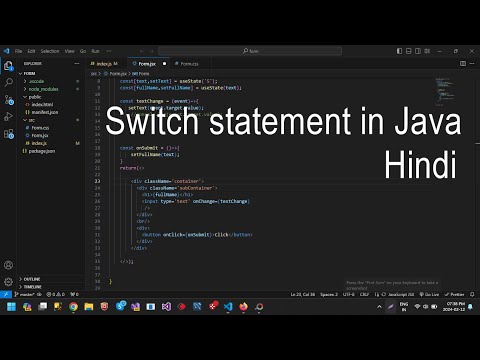This screenshot has width=480, height=360.
Task: Click the master branch in status bar
Action: (x=24, y=294)
